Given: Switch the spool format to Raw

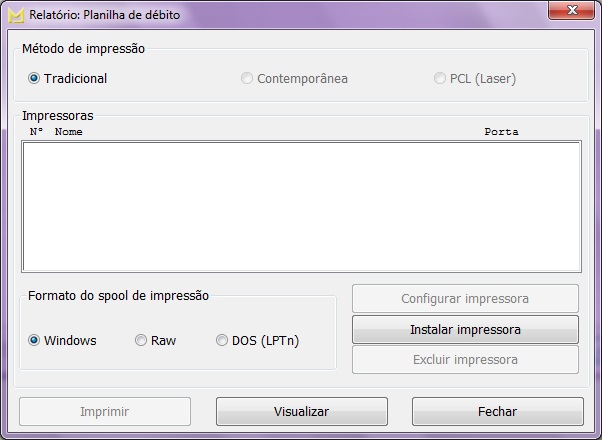Looking at the screenshot, I should [x=141, y=340].
